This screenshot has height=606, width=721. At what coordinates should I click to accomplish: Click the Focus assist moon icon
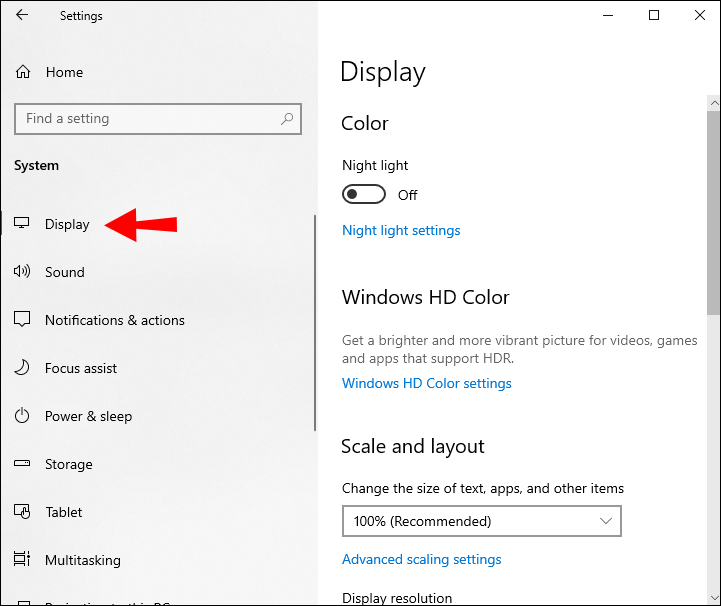click(x=22, y=367)
